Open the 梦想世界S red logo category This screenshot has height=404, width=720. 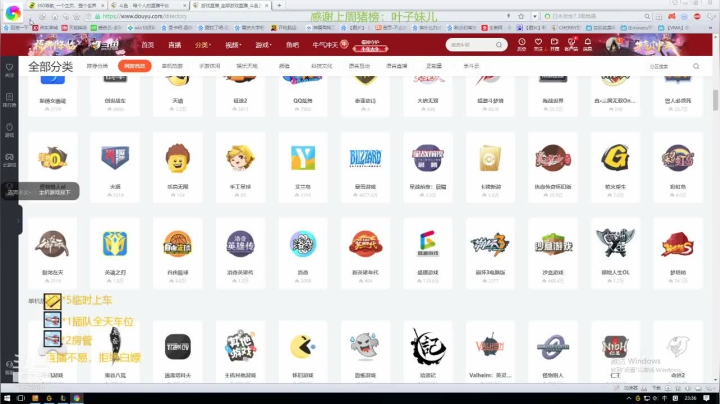click(x=677, y=253)
